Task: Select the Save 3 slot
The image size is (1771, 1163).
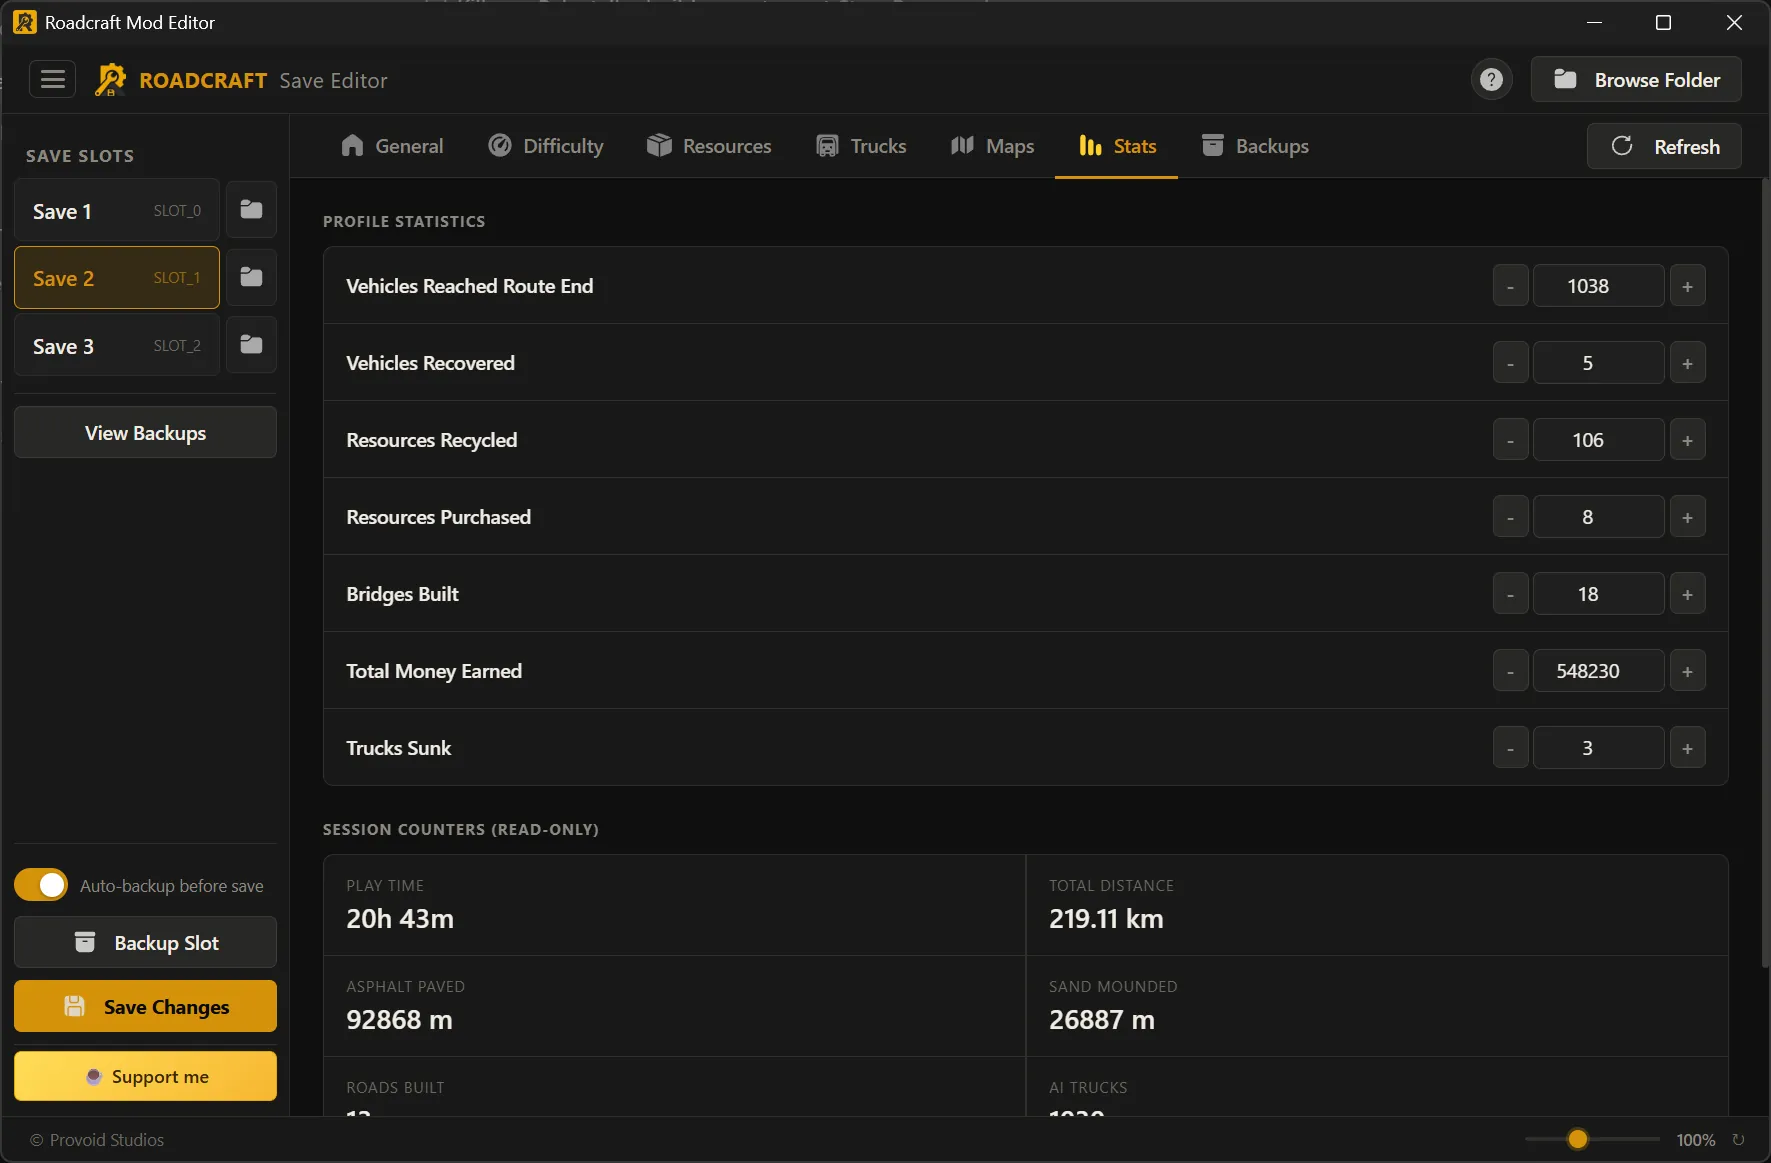Action: coord(117,345)
